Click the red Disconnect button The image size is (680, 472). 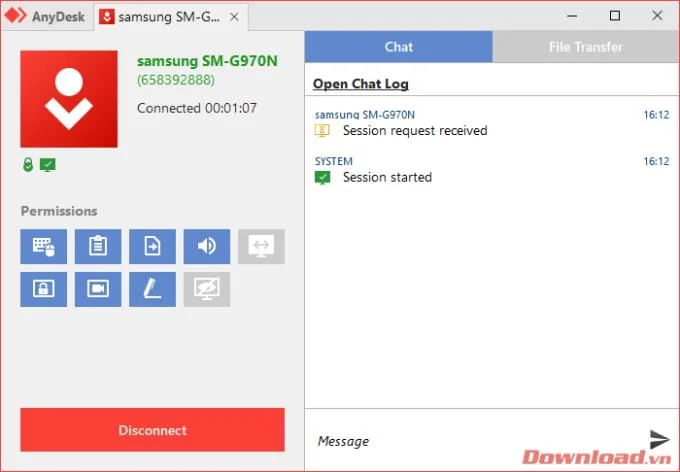coord(152,430)
